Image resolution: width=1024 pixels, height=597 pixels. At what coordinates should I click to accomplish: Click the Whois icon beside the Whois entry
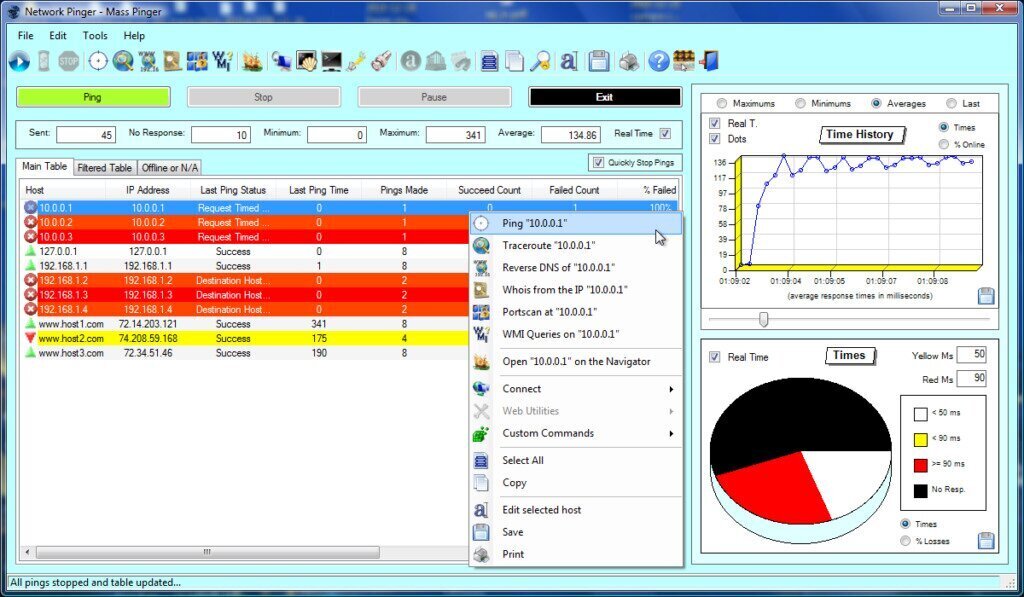481,290
